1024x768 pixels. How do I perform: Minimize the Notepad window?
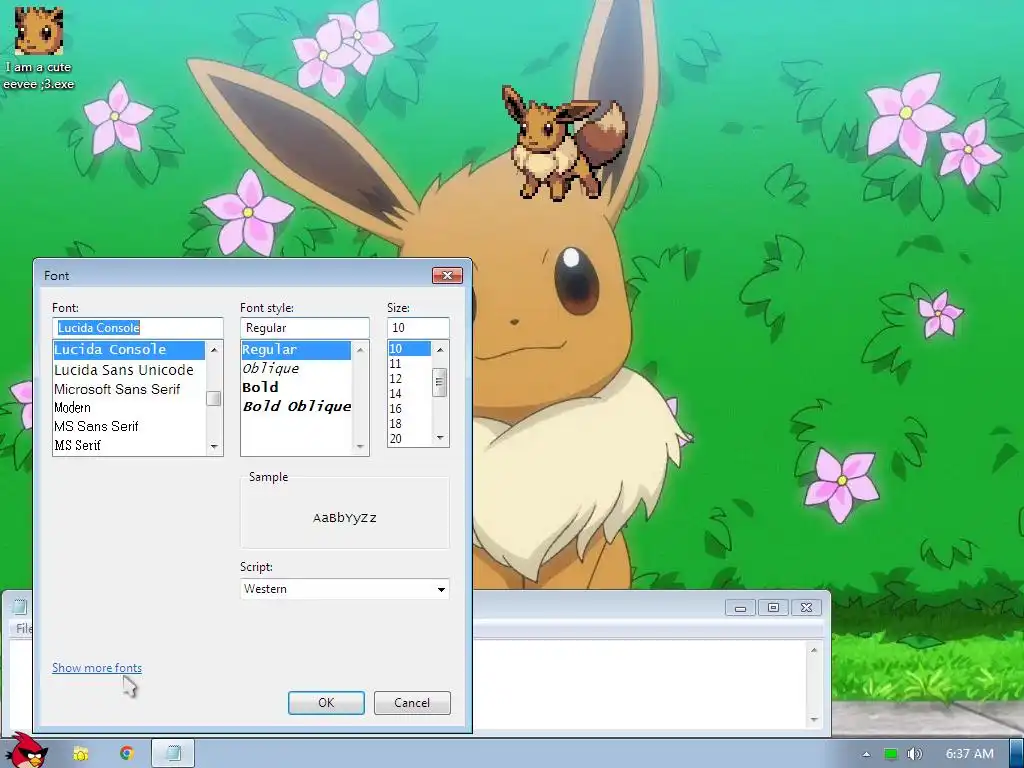(740, 608)
